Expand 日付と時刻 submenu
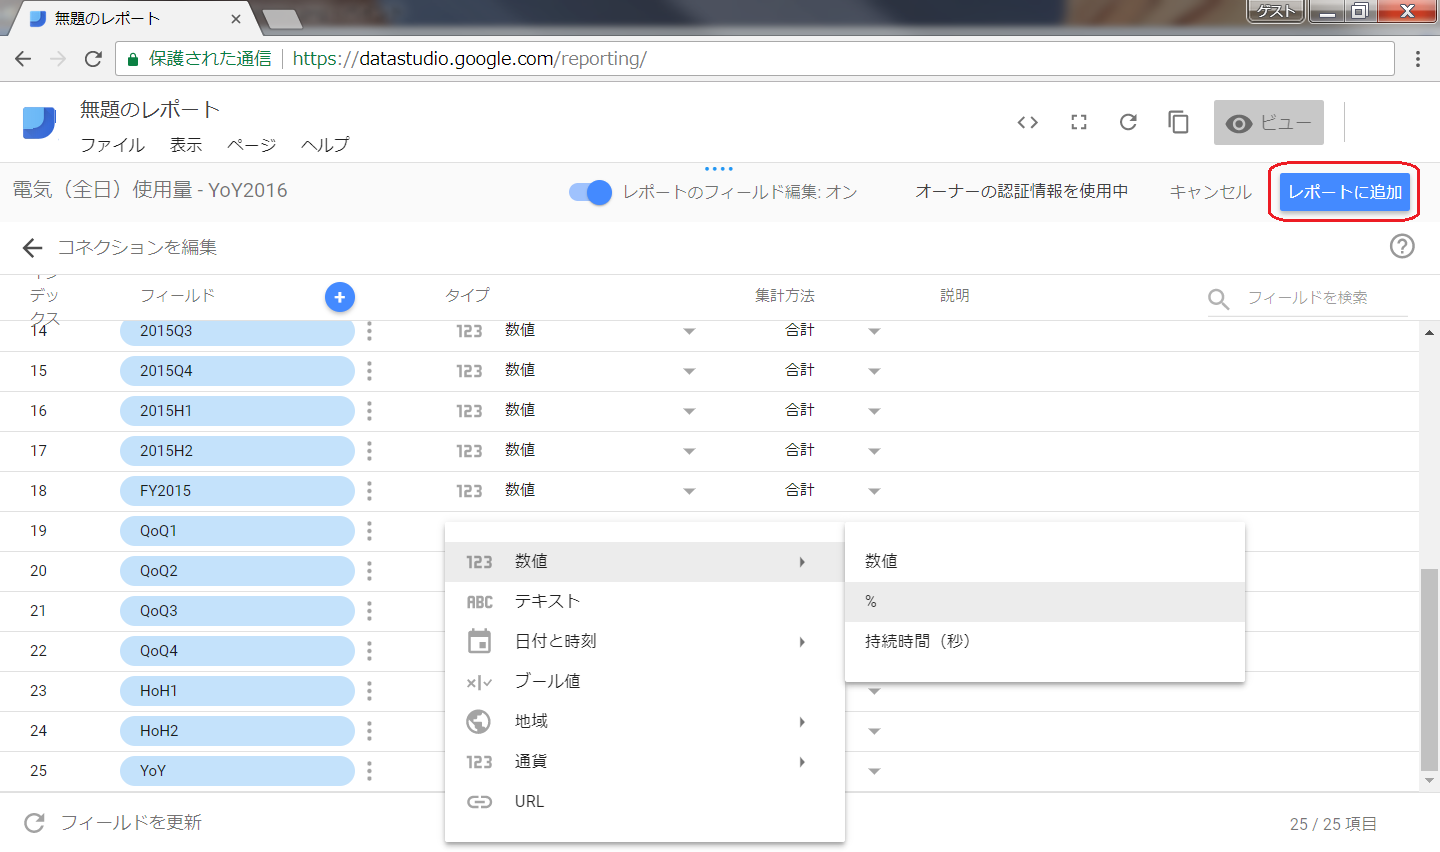The image size is (1440, 852). click(x=645, y=642)
